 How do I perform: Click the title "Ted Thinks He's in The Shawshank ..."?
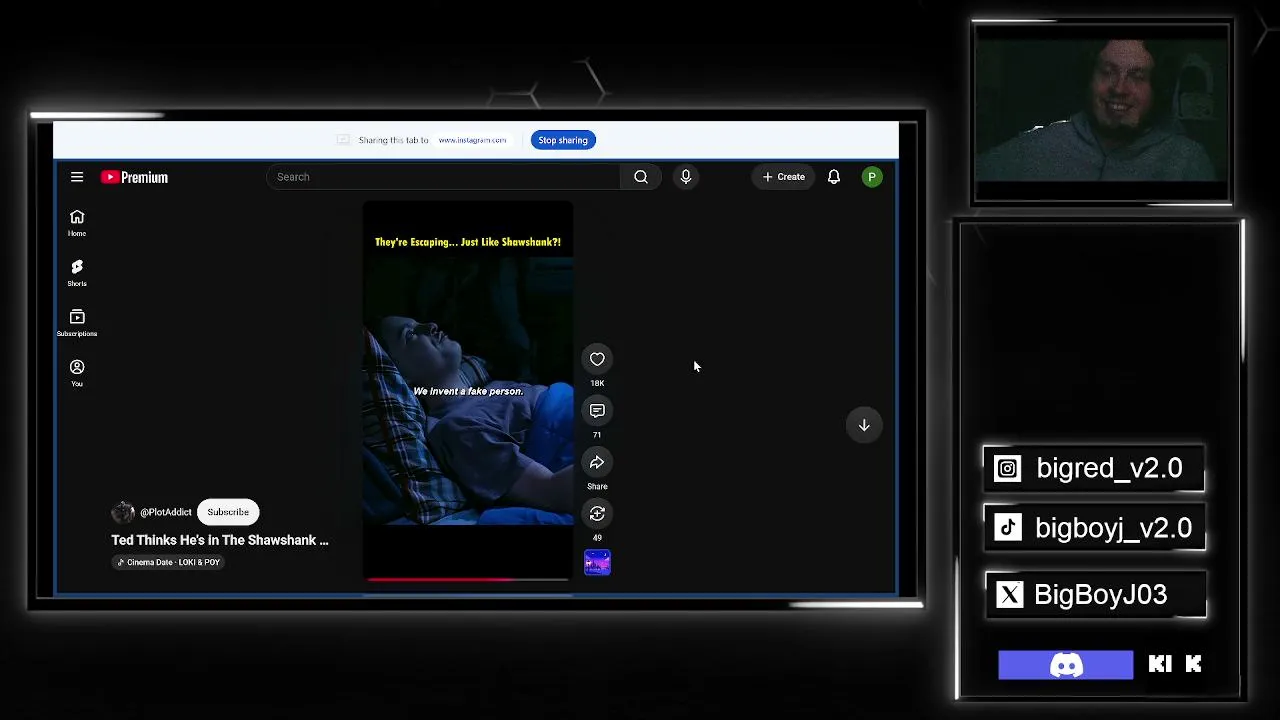(x=220, y=540)
